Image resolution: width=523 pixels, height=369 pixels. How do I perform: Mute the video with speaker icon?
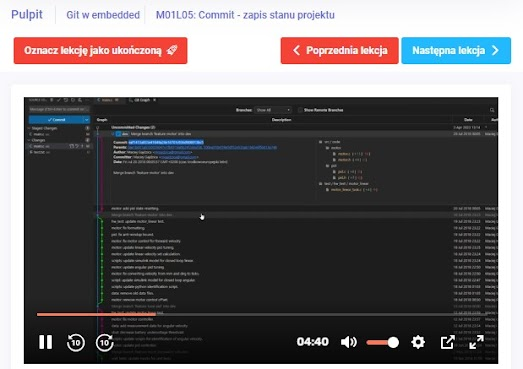[x=349, y=342]
